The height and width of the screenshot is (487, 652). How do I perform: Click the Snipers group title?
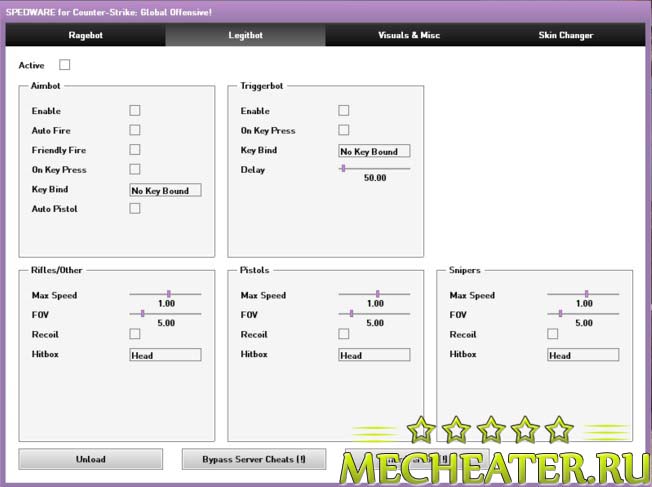(464, 270)
